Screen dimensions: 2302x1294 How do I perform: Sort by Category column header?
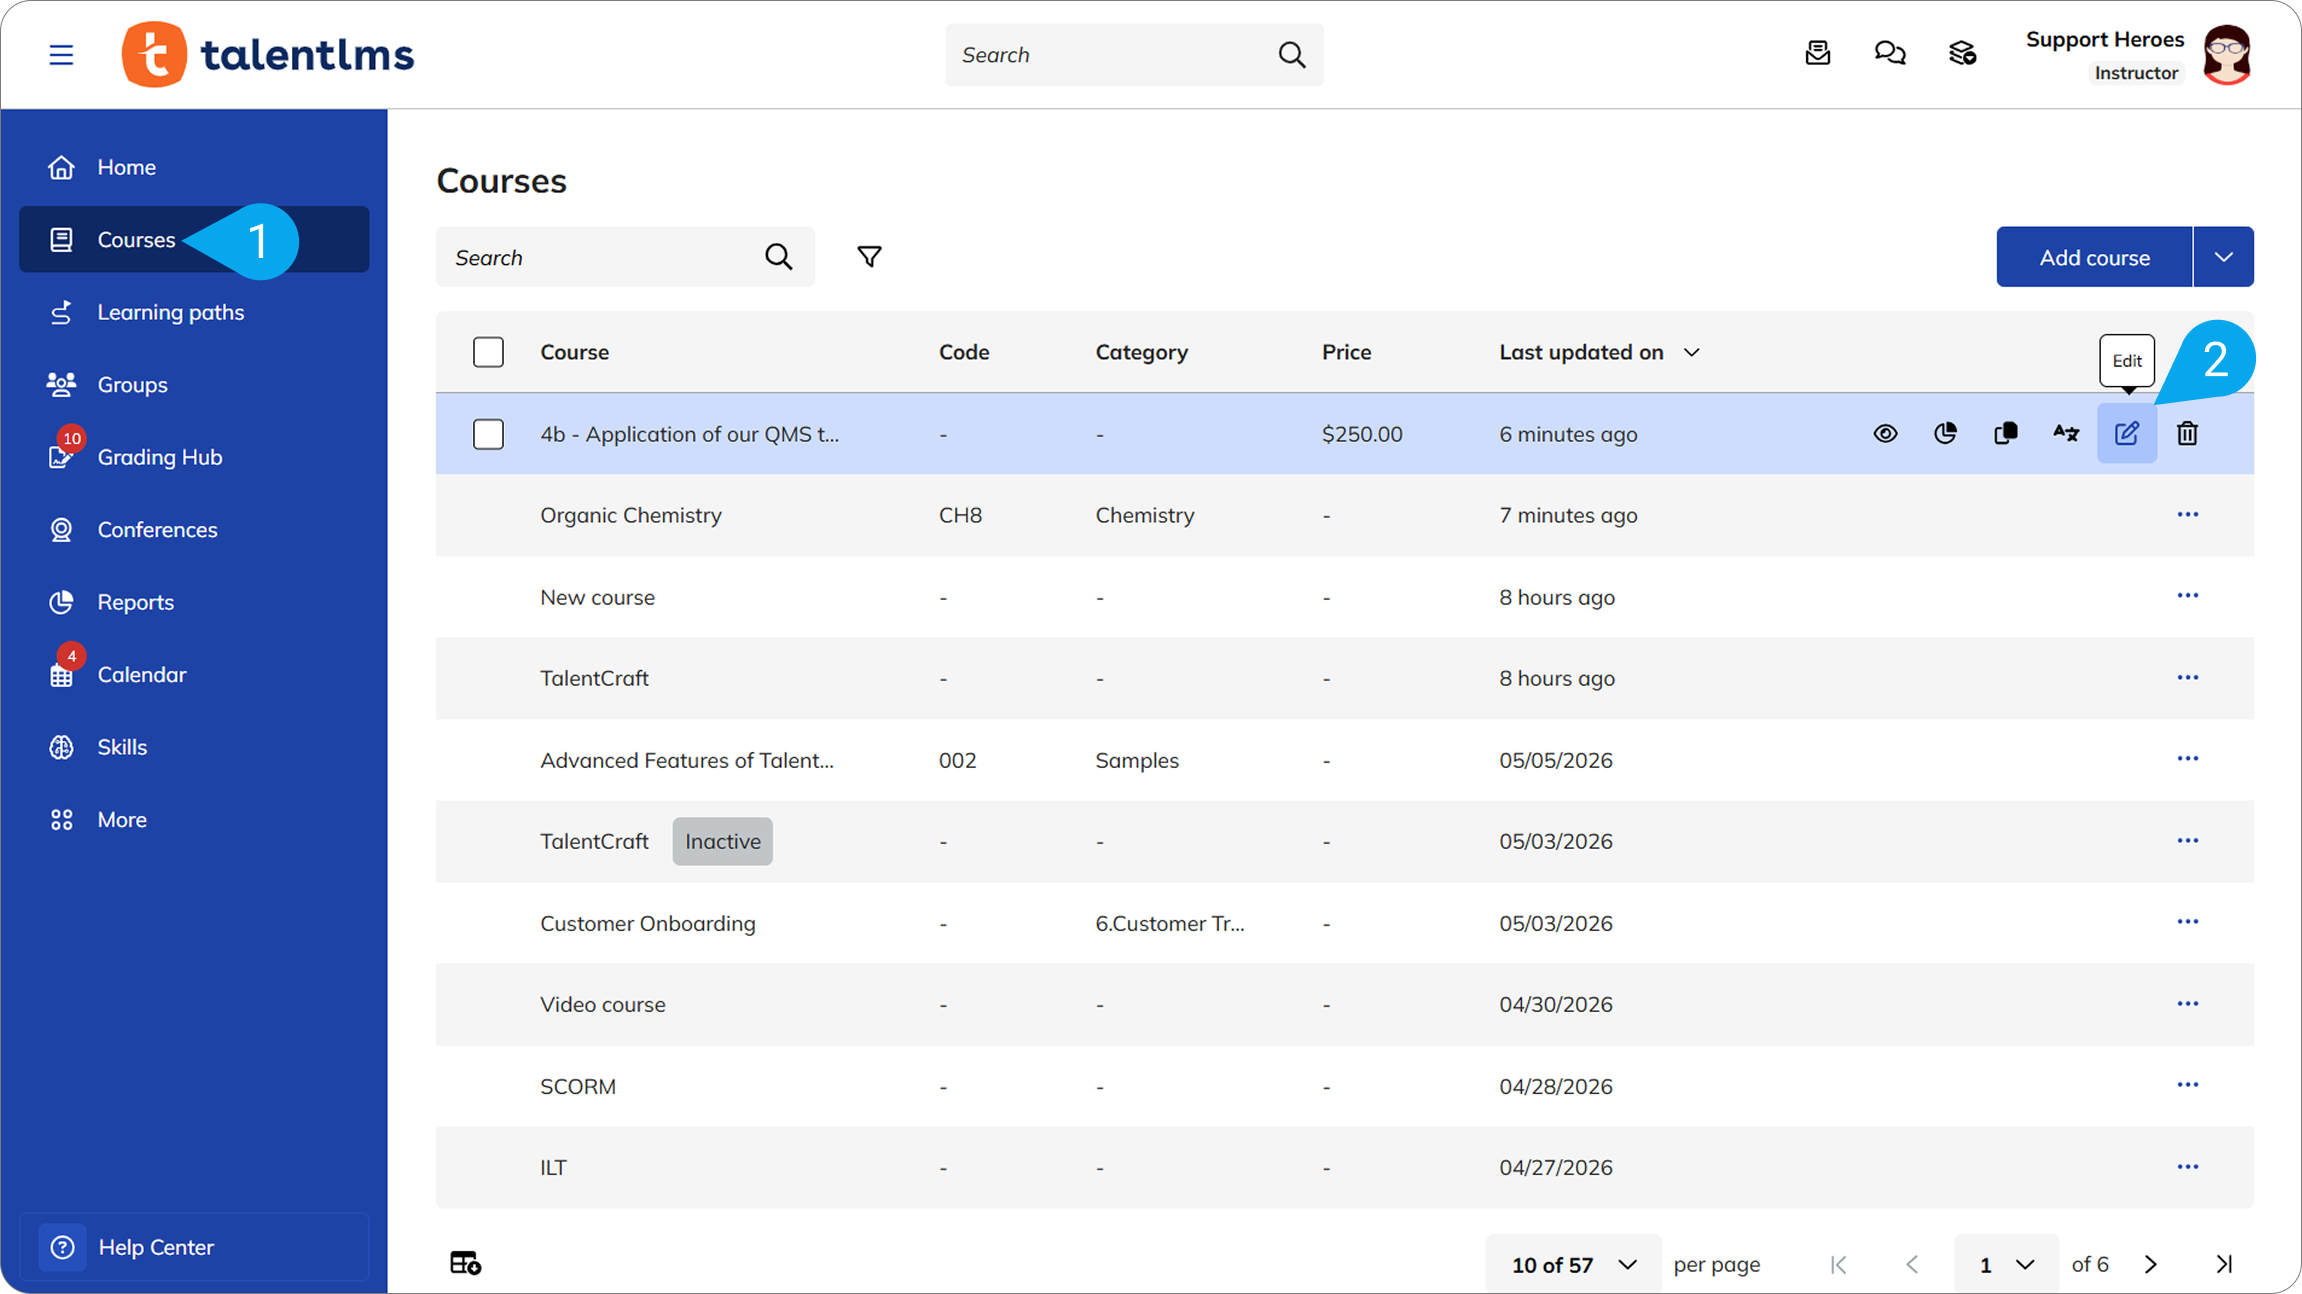(x=1141, y=352)
